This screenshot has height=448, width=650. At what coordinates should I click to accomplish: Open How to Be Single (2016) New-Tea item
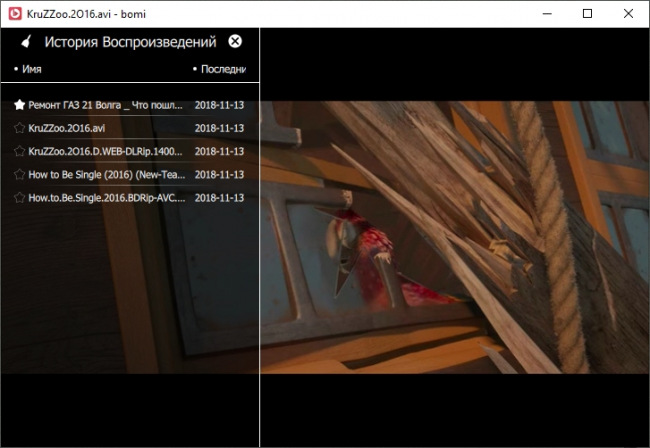tap(107, 174)
